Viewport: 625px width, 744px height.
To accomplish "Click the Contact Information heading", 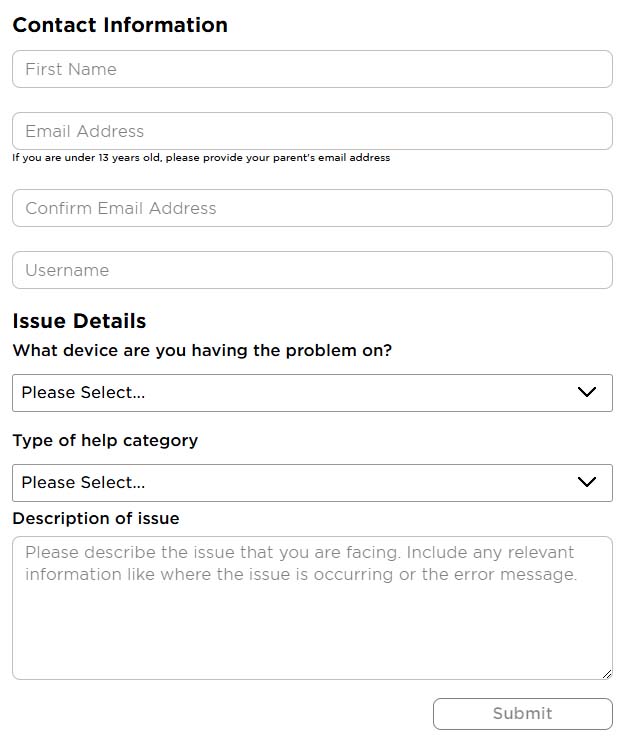I will pos(120,25).
